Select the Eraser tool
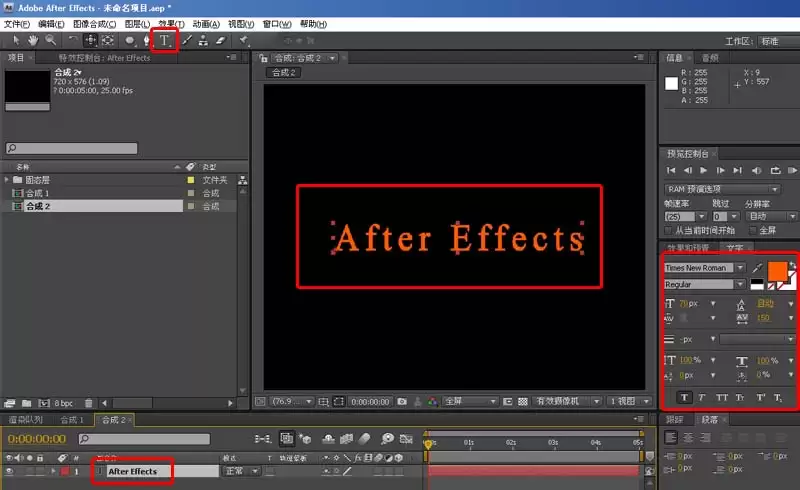The height and width of the screenshot is (490, 800). pos(221,40)
